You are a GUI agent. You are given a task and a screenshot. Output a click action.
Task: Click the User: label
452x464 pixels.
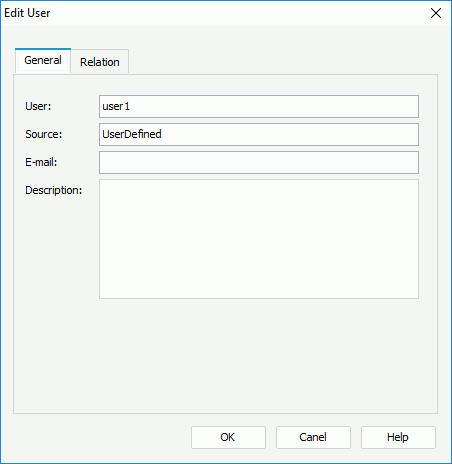click(x=38, y=106)
